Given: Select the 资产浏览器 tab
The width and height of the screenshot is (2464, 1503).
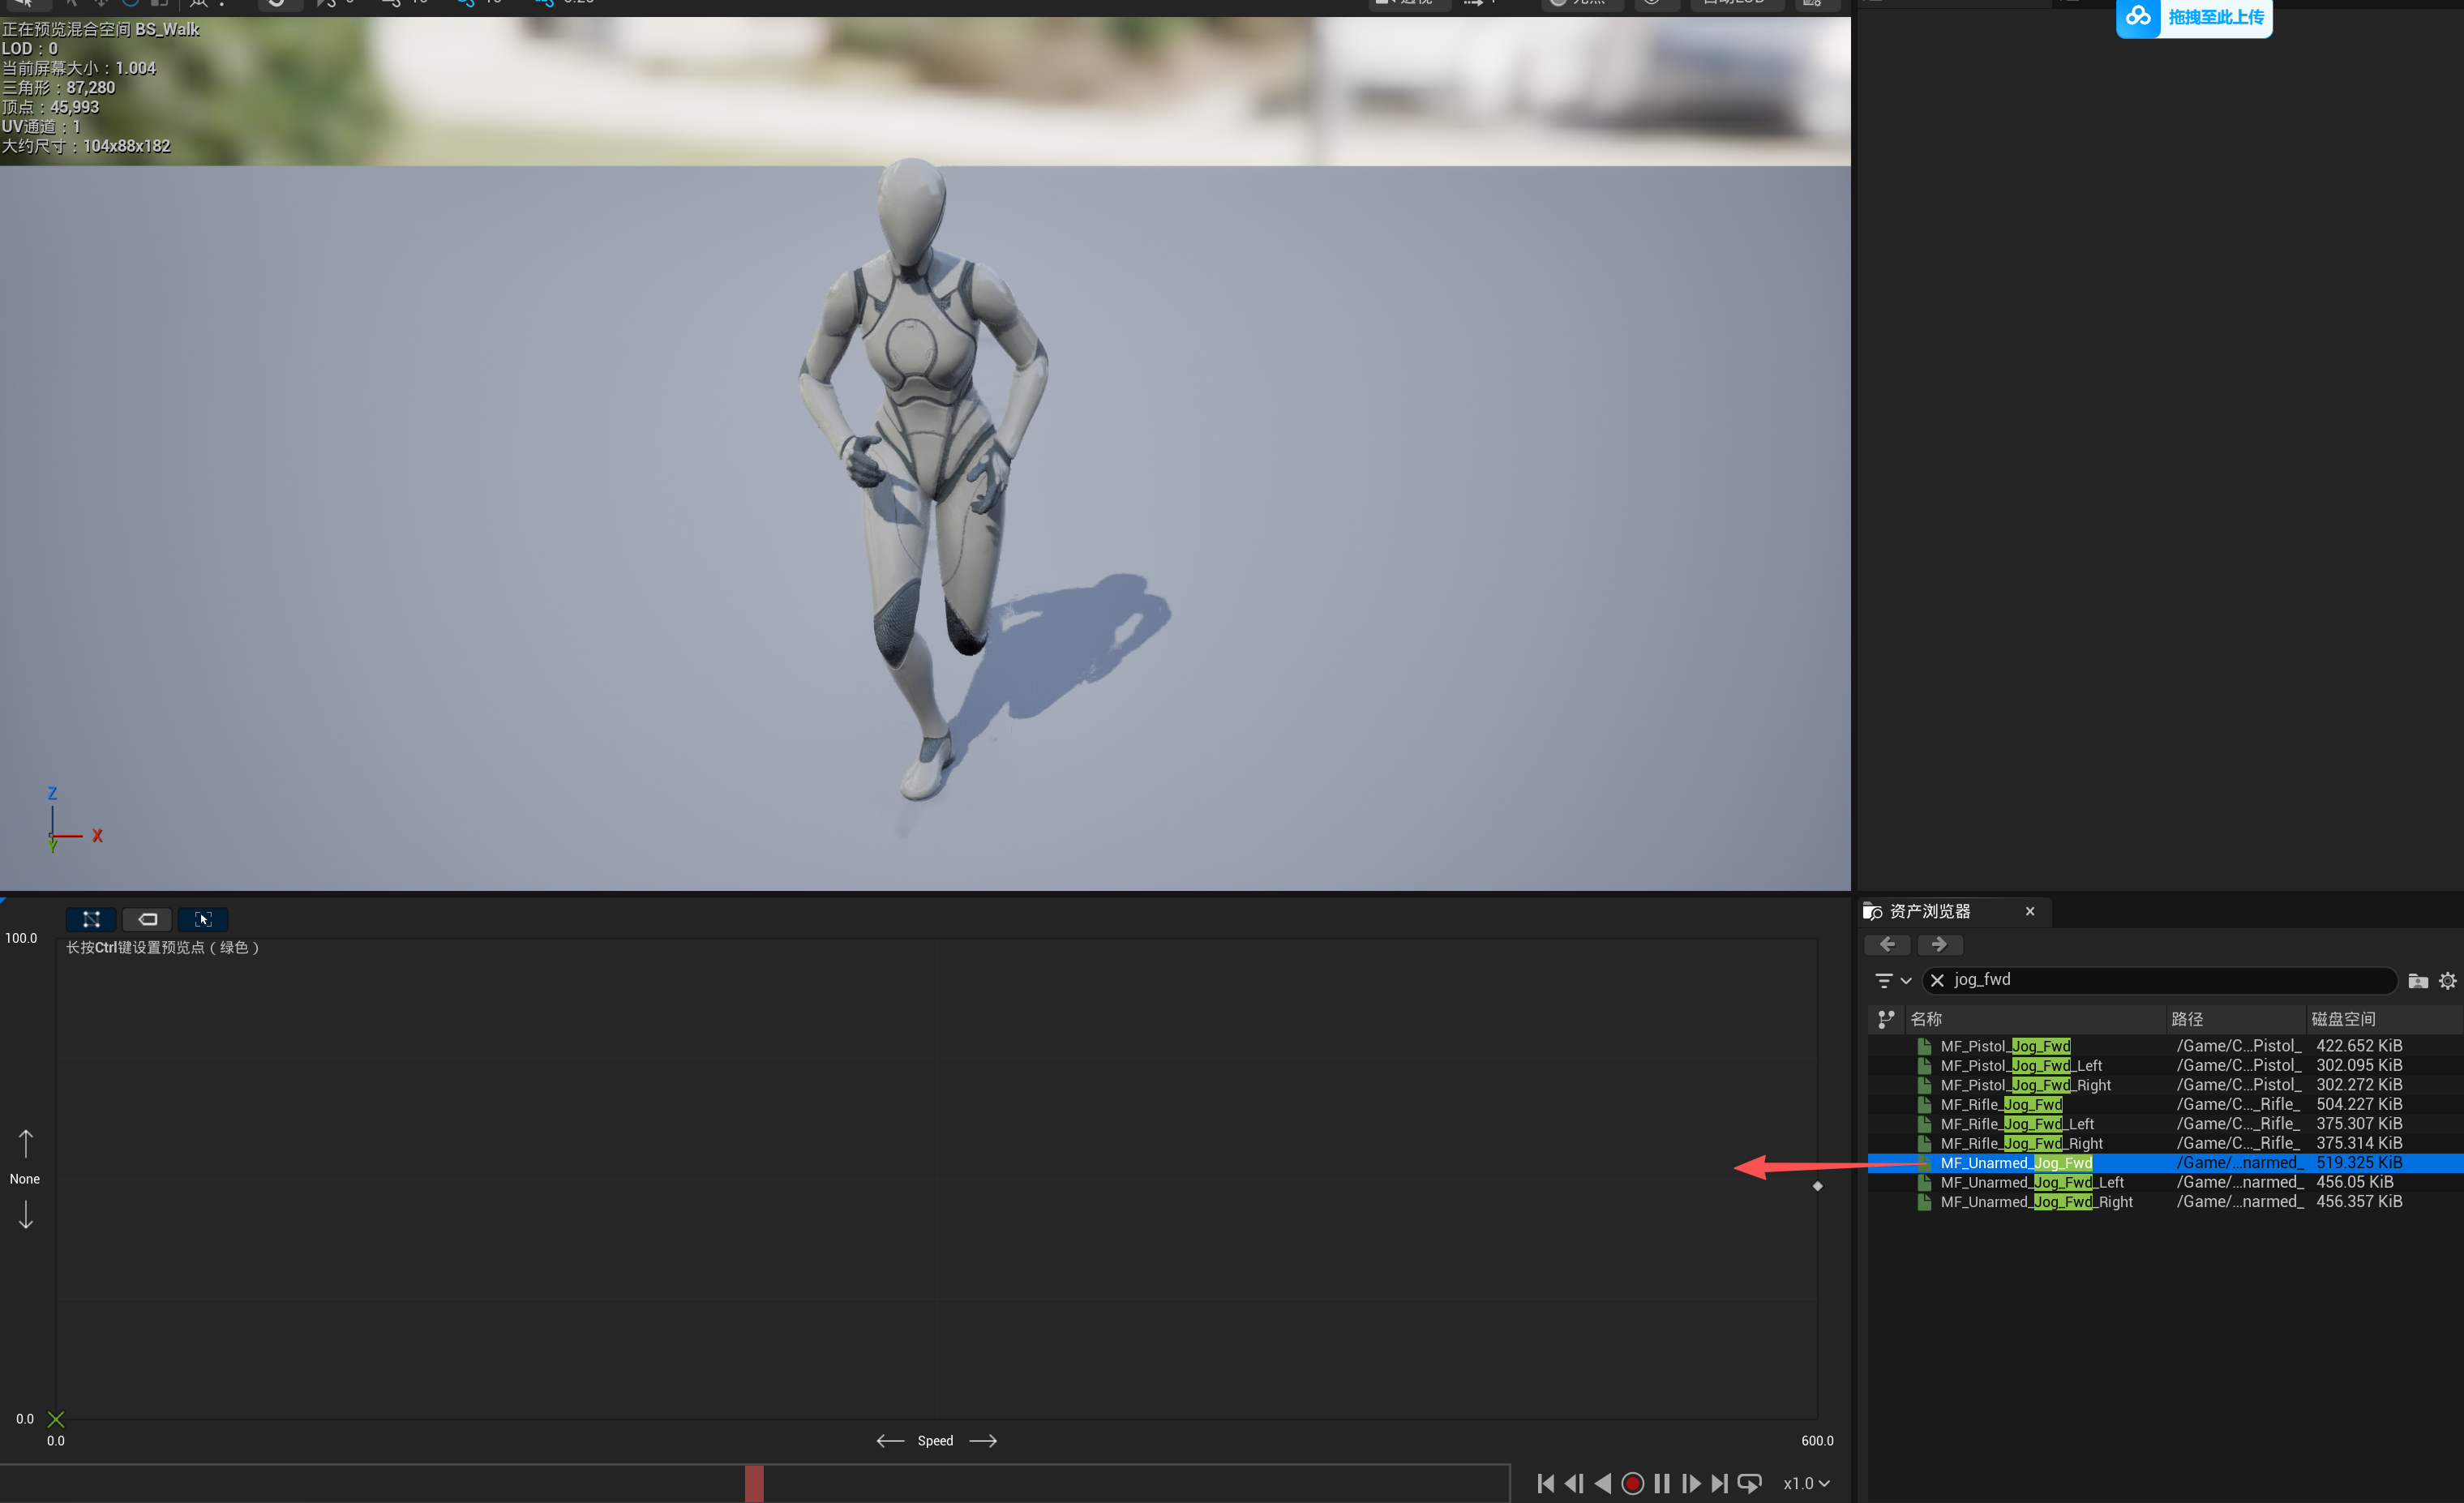Looking at the screenshot, I should pos(1929,911).
